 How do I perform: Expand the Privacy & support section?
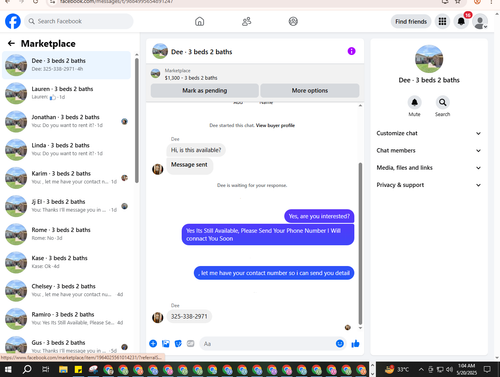429,185
